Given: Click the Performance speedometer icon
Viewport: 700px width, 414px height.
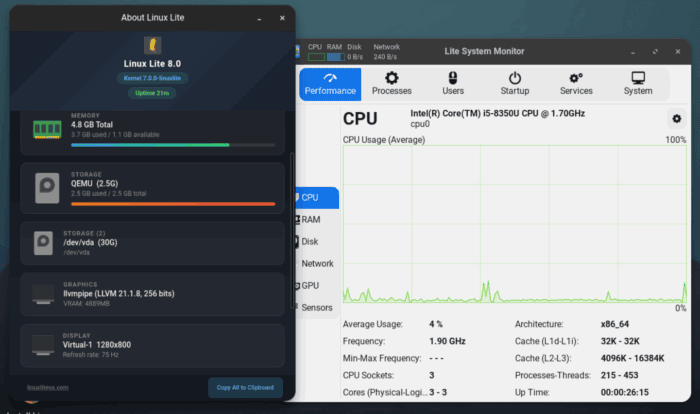Looking at the screenshot, I should [x=330, y=78].
